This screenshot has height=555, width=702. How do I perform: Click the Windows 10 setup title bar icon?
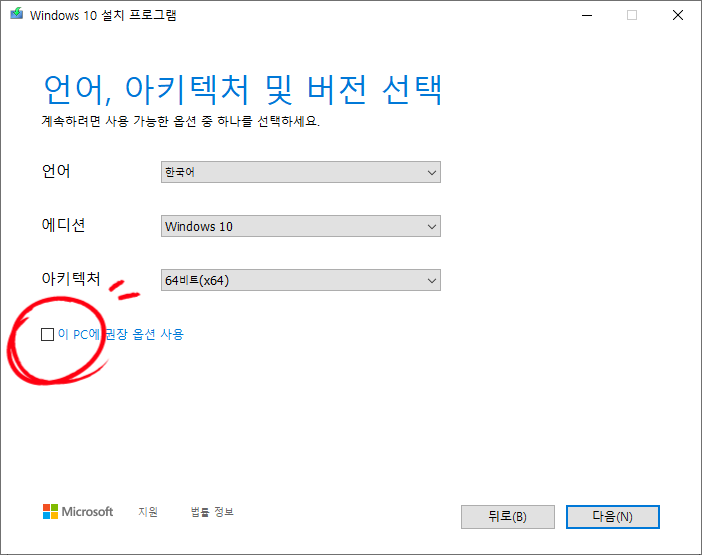(x=17, y=14)
